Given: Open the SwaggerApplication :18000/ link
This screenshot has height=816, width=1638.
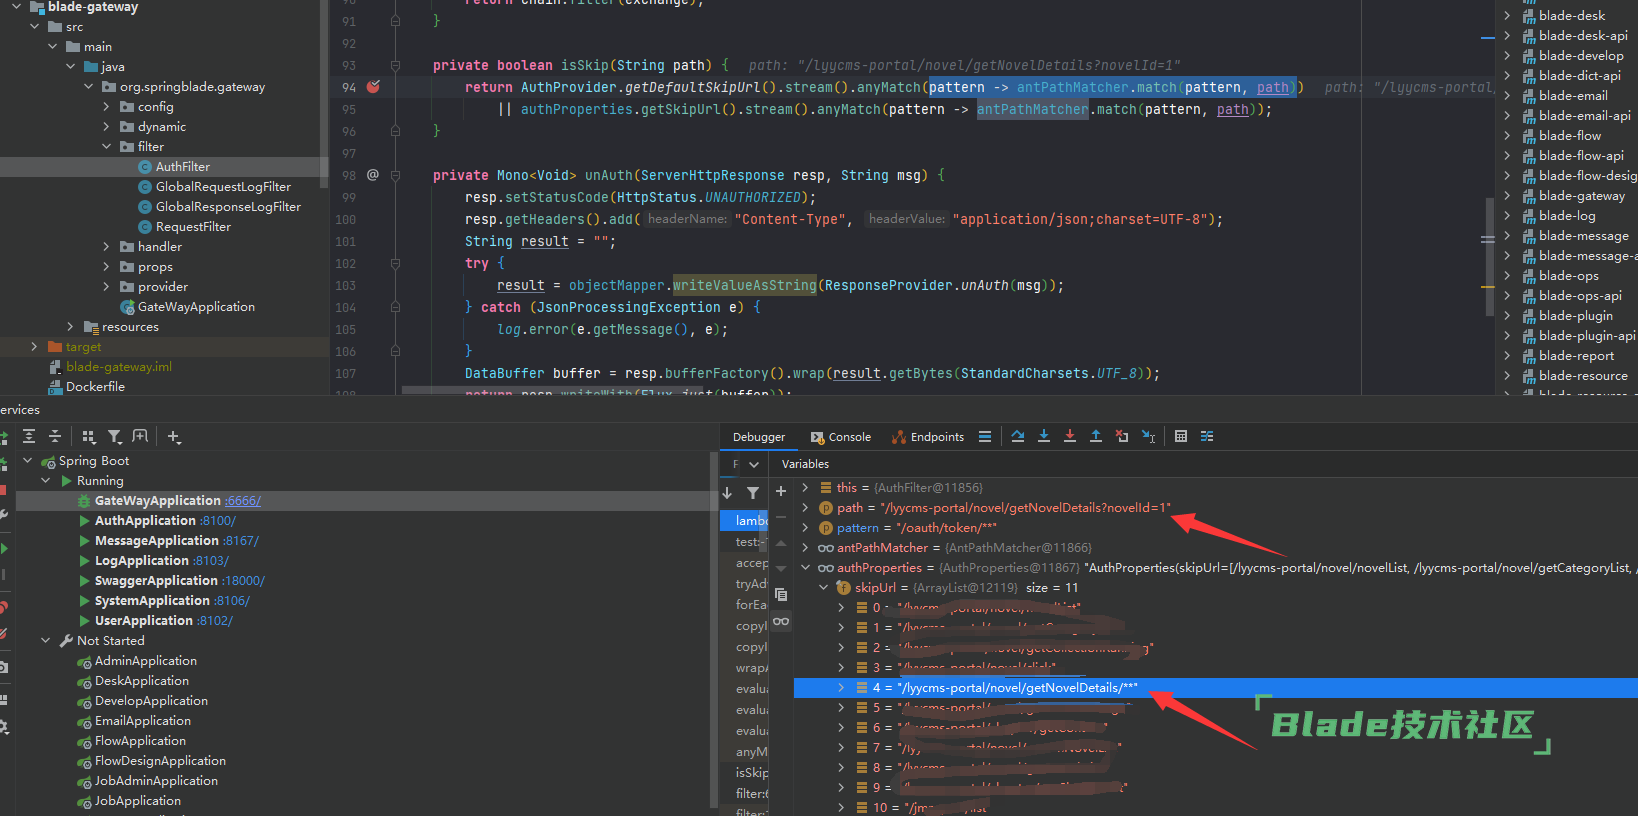Looking at the screenshot, I should click(x=243, y=581).
